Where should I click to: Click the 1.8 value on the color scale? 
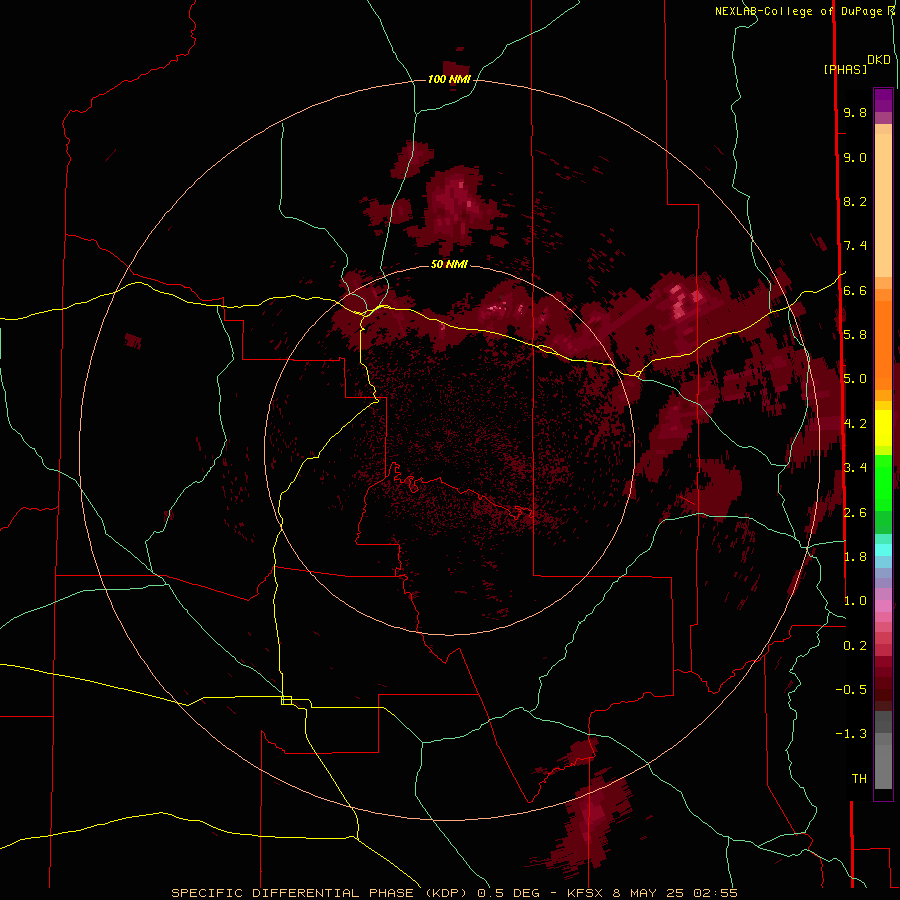(855, 557)
